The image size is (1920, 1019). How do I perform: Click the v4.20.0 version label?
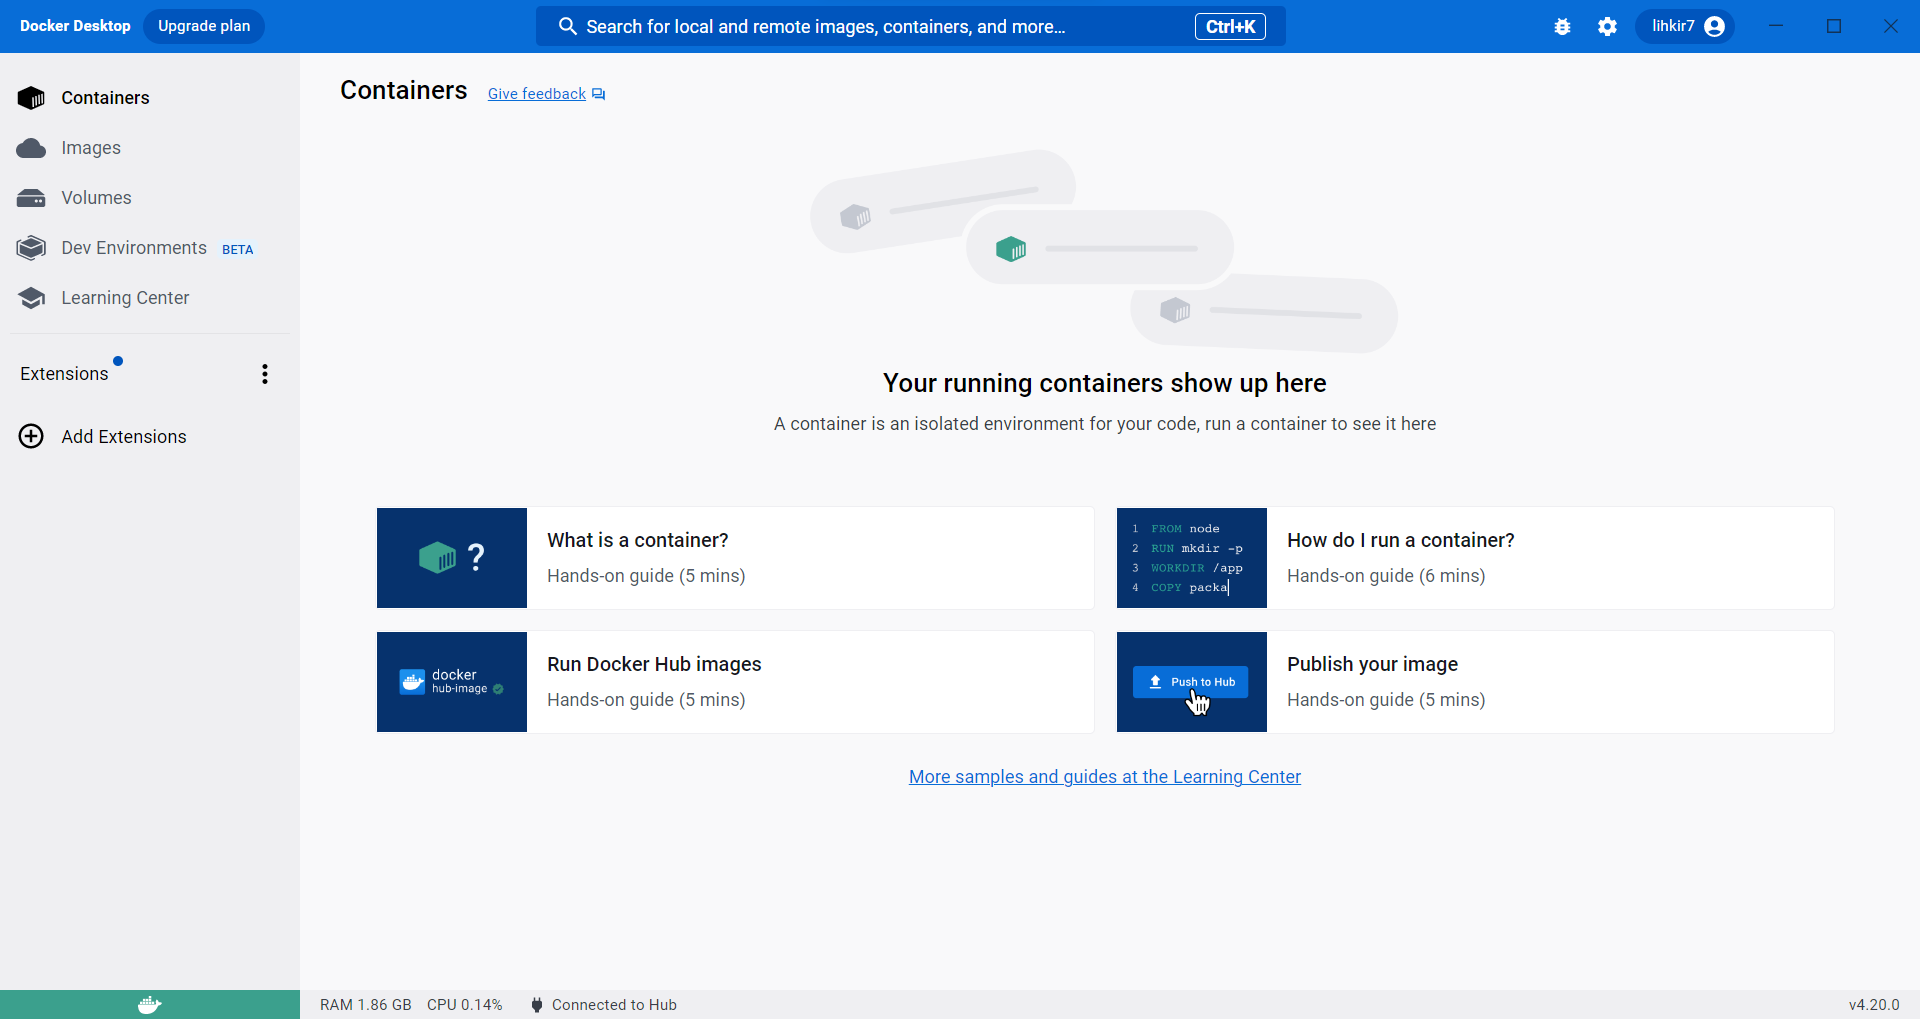click(x=1874, y=1005)
